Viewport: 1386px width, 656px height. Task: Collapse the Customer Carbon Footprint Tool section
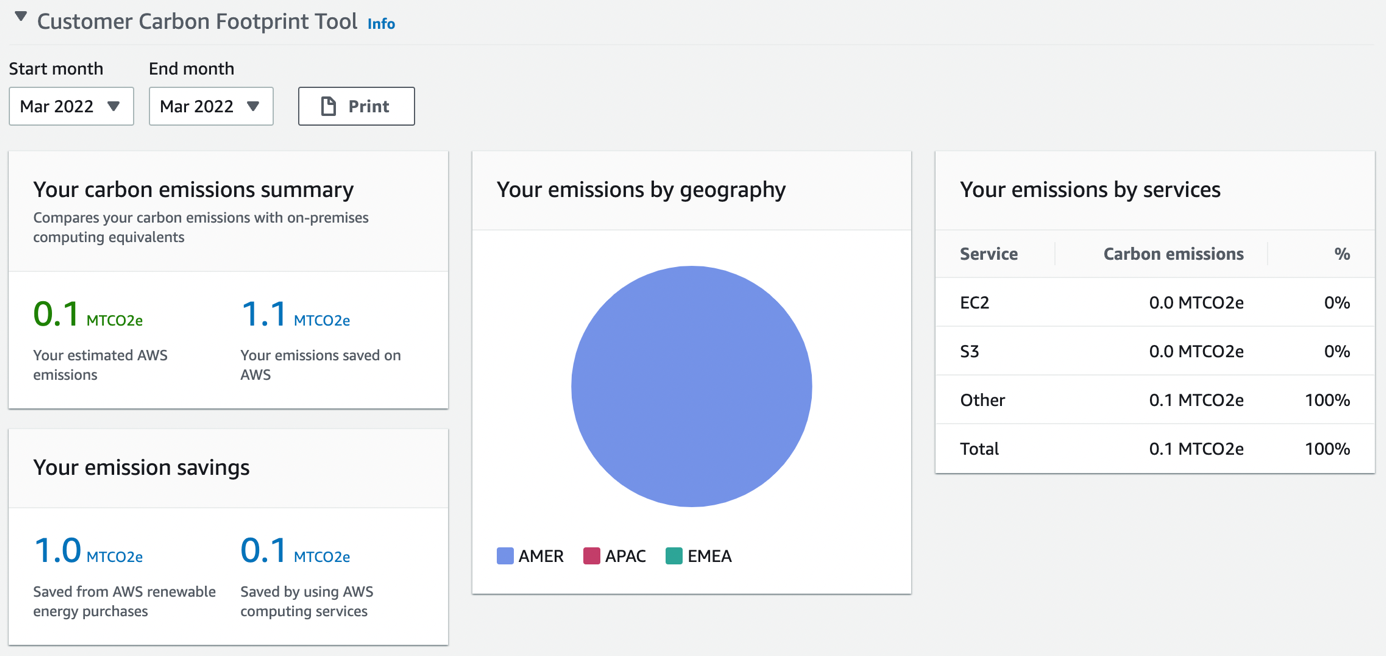pos(19,18)
